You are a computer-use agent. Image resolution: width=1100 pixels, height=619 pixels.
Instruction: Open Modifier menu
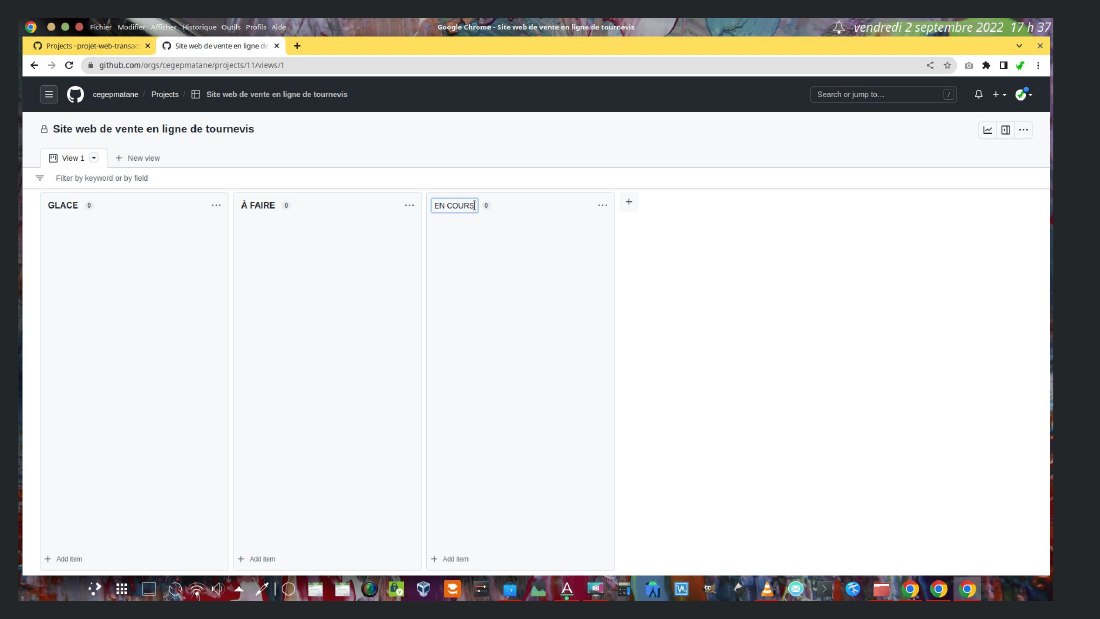[131, 27]
